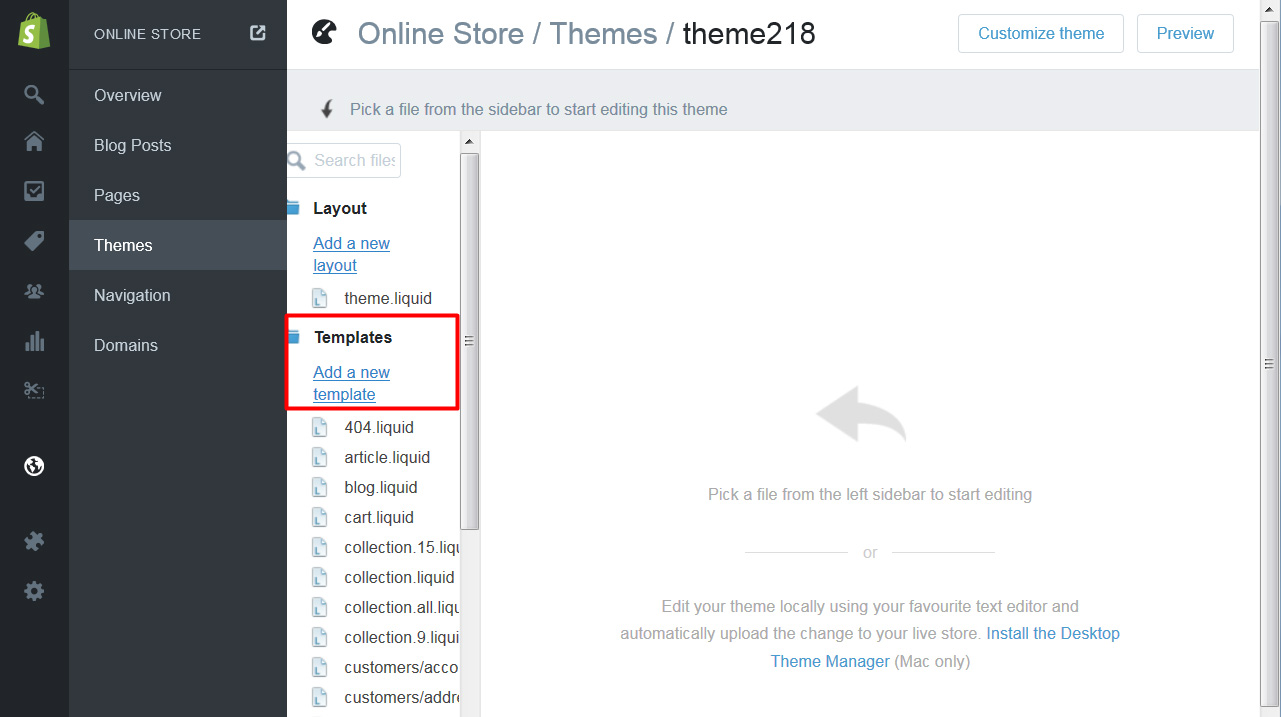Click file icon beside blog.liquid

[x=320, y=487]
